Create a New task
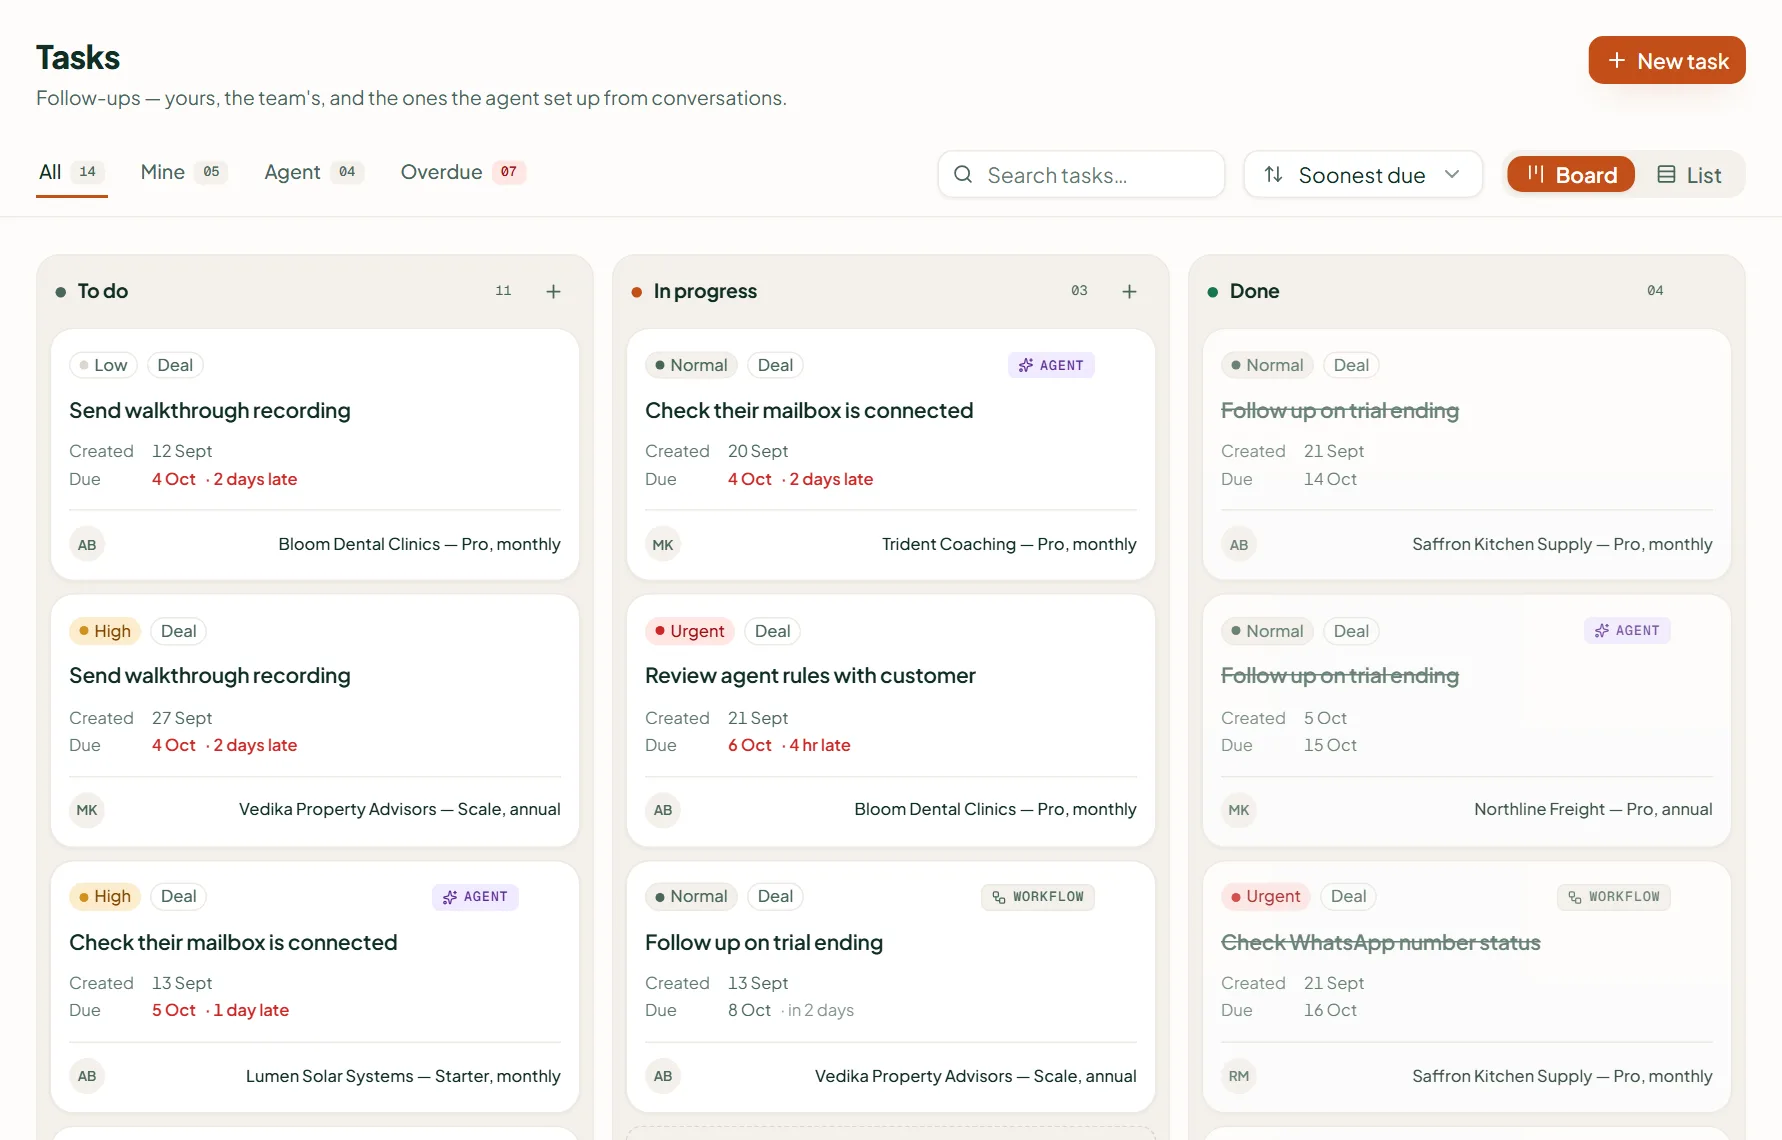Viewport: 1782px width, 1140px height. [x=1667, y=61]
